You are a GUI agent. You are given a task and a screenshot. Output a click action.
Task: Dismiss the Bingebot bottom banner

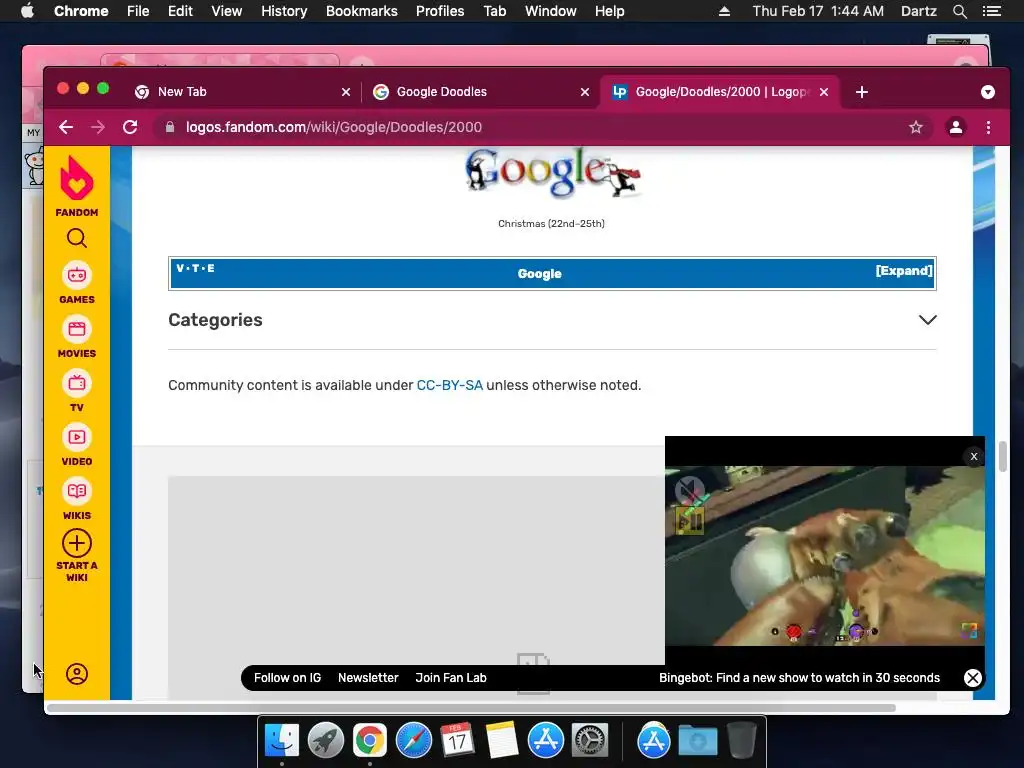[972, 678]
